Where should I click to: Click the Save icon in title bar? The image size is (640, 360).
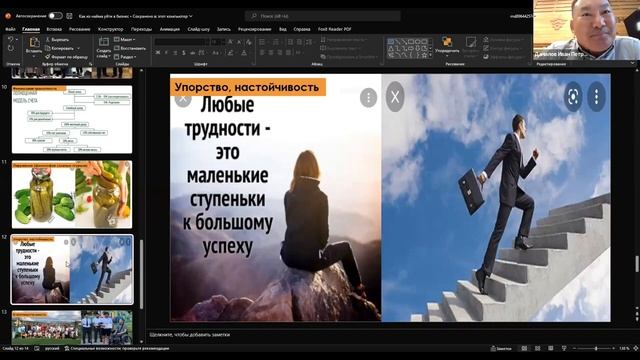tap(69, 16)
